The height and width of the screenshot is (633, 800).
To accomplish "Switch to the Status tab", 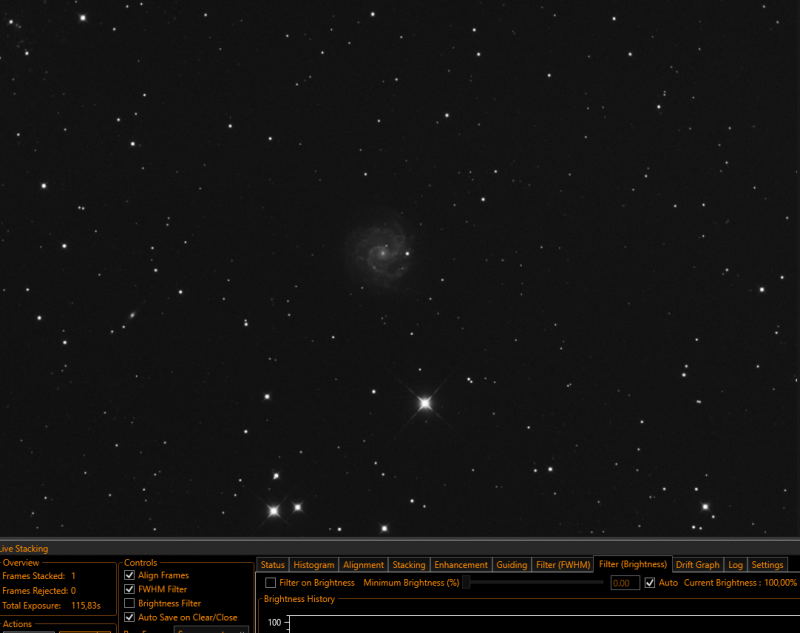I will (272, 565).
